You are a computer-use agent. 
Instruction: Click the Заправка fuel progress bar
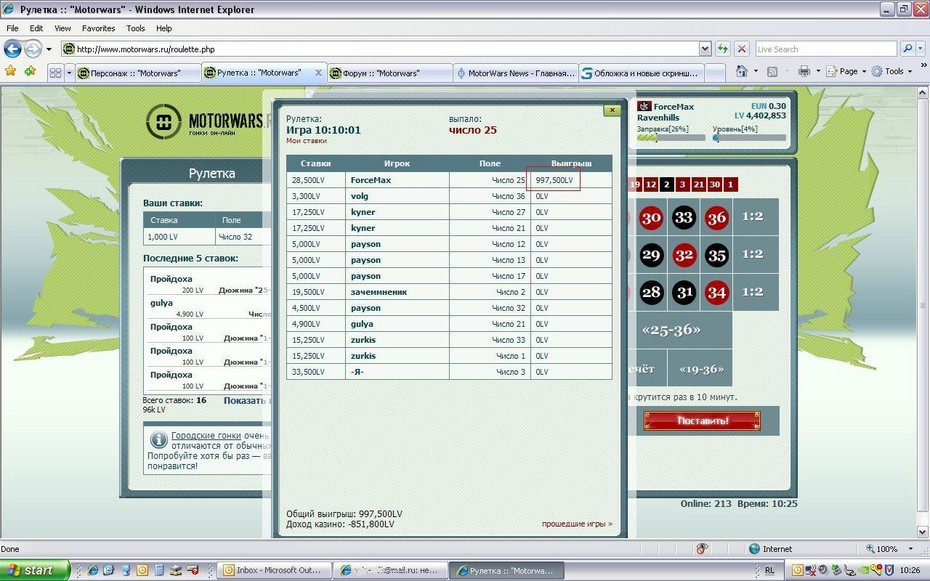671,138
